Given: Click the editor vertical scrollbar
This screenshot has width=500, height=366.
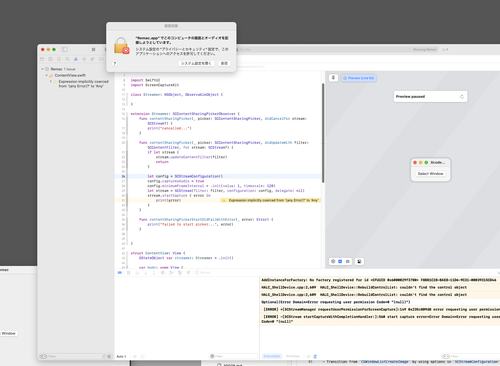Looking at the screenshot, I should pos(323,133).
